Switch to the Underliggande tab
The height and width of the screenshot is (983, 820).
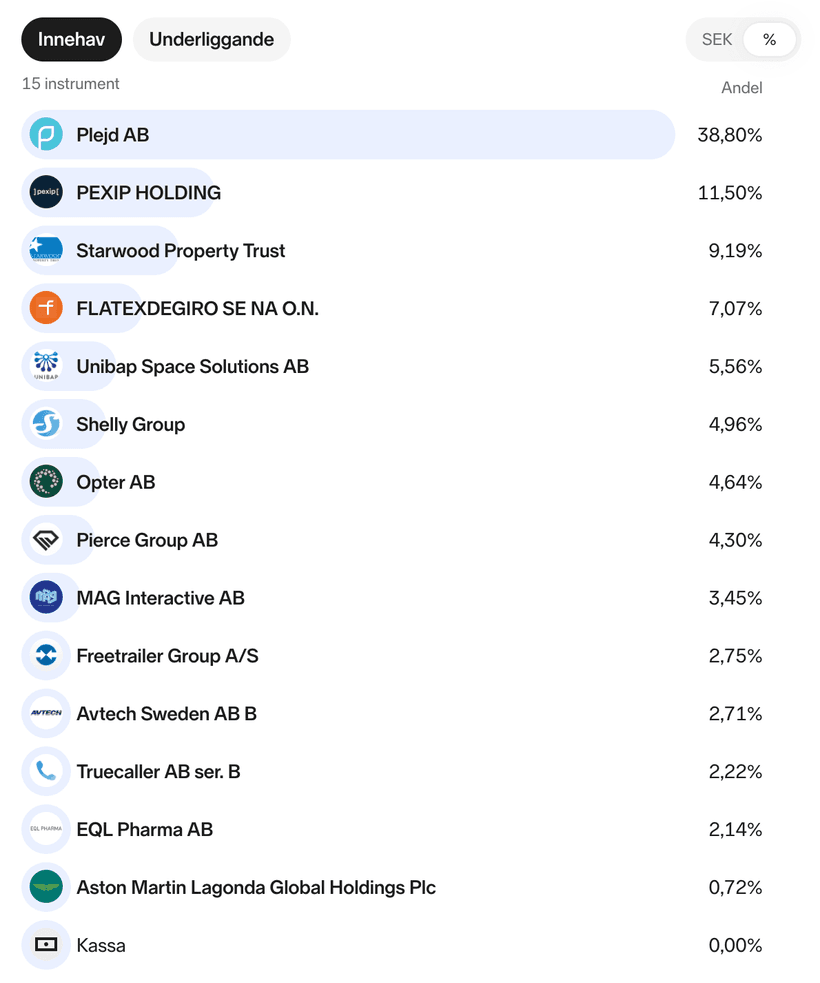tap(211, 40)
